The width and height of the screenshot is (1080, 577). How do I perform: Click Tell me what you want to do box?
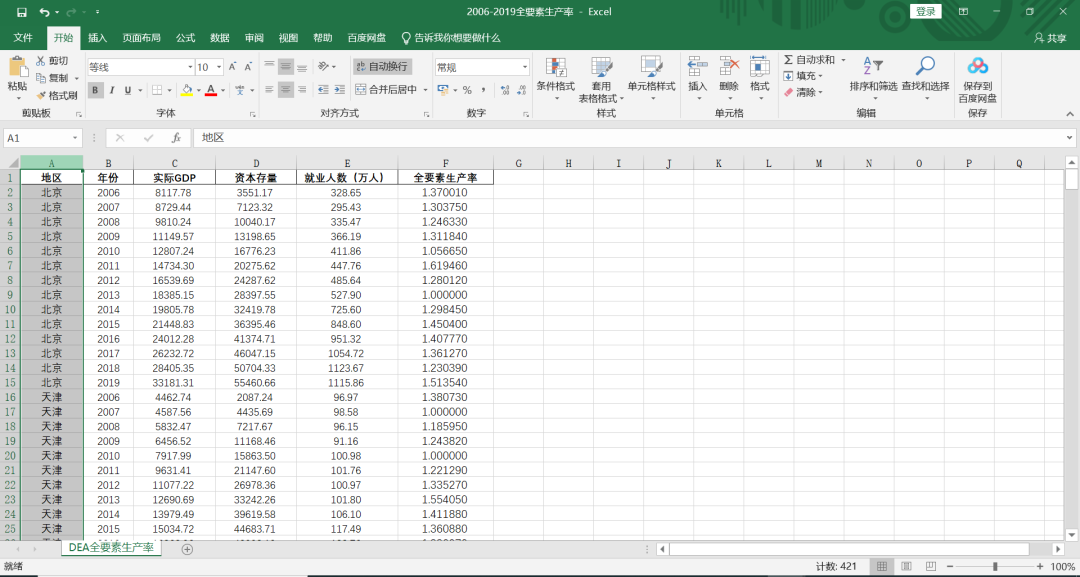451,38
